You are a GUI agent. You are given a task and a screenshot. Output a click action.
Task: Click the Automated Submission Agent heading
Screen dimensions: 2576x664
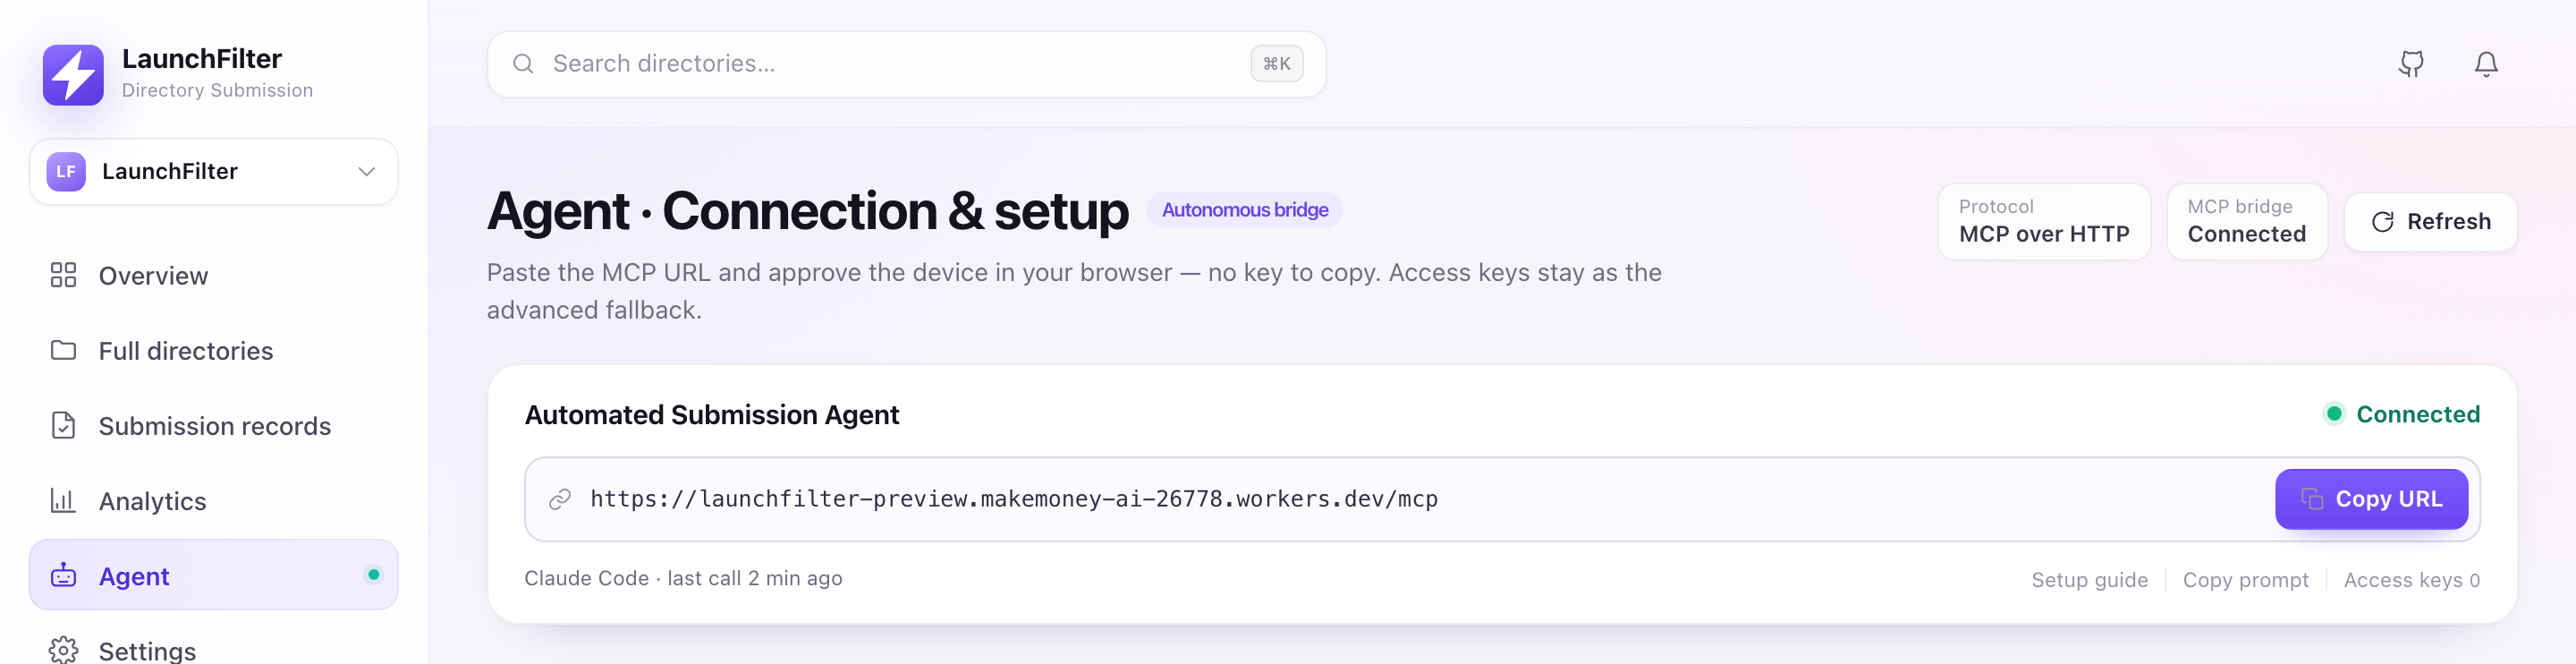click(711, 415)
